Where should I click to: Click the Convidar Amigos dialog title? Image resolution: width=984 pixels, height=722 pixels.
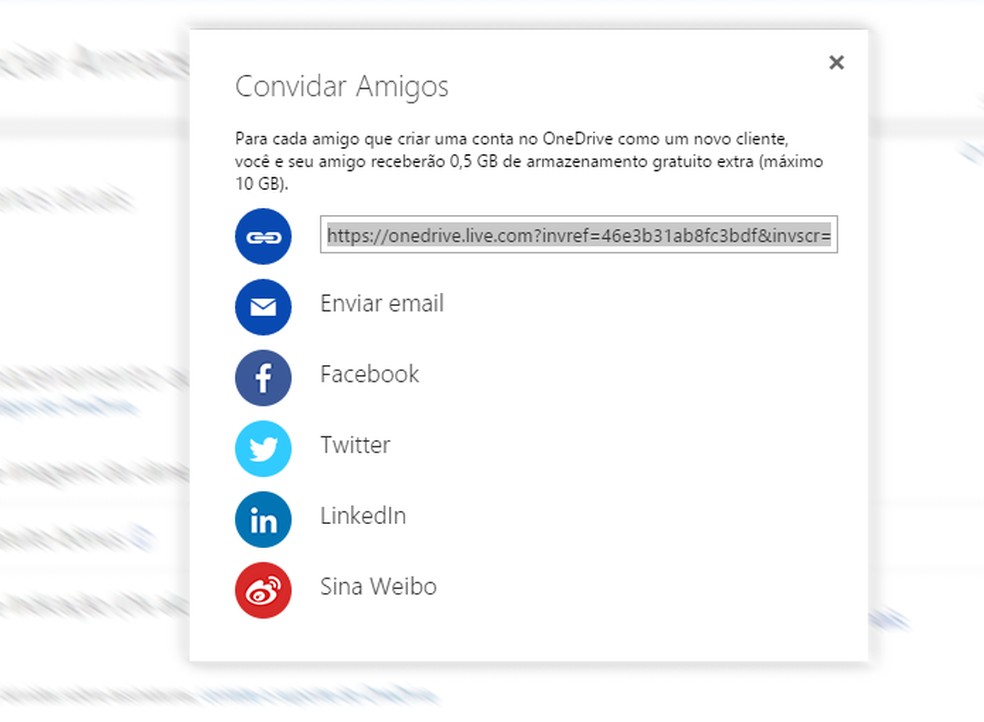(341, 87)
